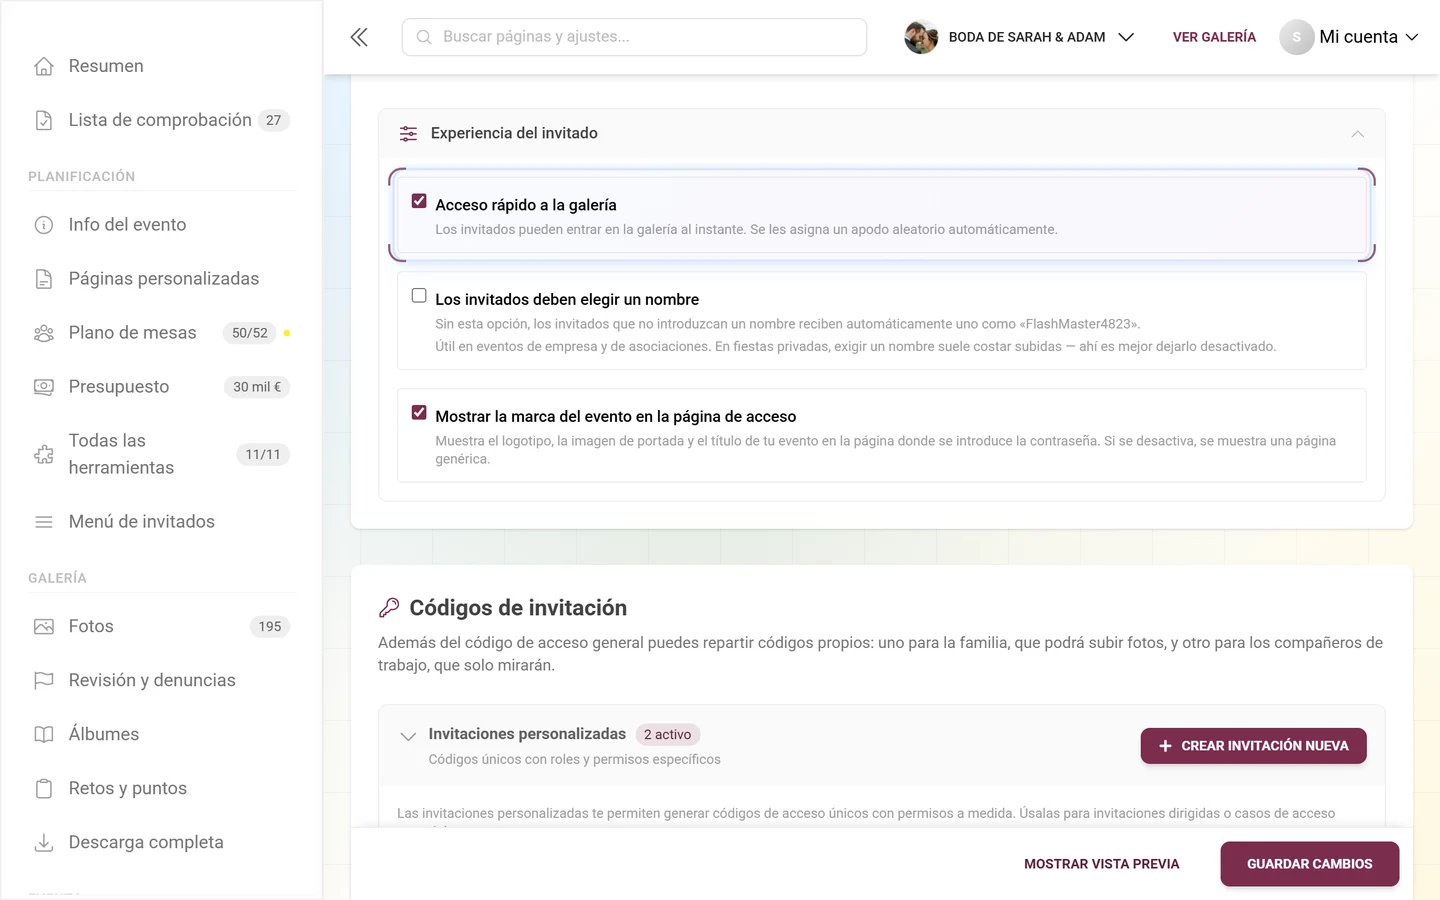Click the 27 badge on Lista de comprobación
Viewport: 1440px width, 900px height.
point(273,120)
